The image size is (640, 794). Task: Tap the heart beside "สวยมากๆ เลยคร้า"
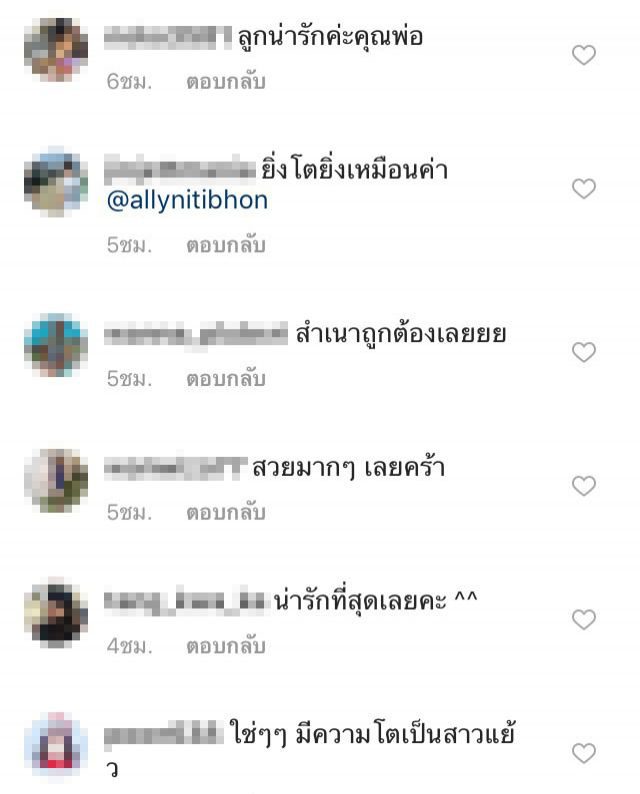583,486
